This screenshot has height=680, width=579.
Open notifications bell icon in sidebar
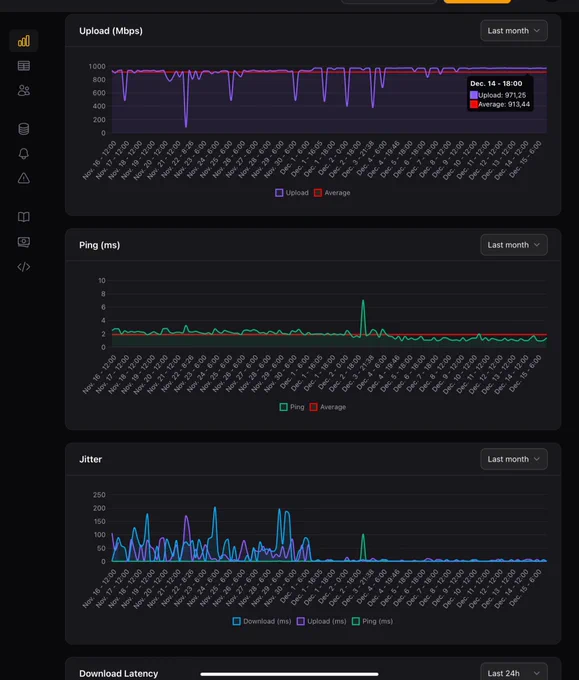point(24,154)
